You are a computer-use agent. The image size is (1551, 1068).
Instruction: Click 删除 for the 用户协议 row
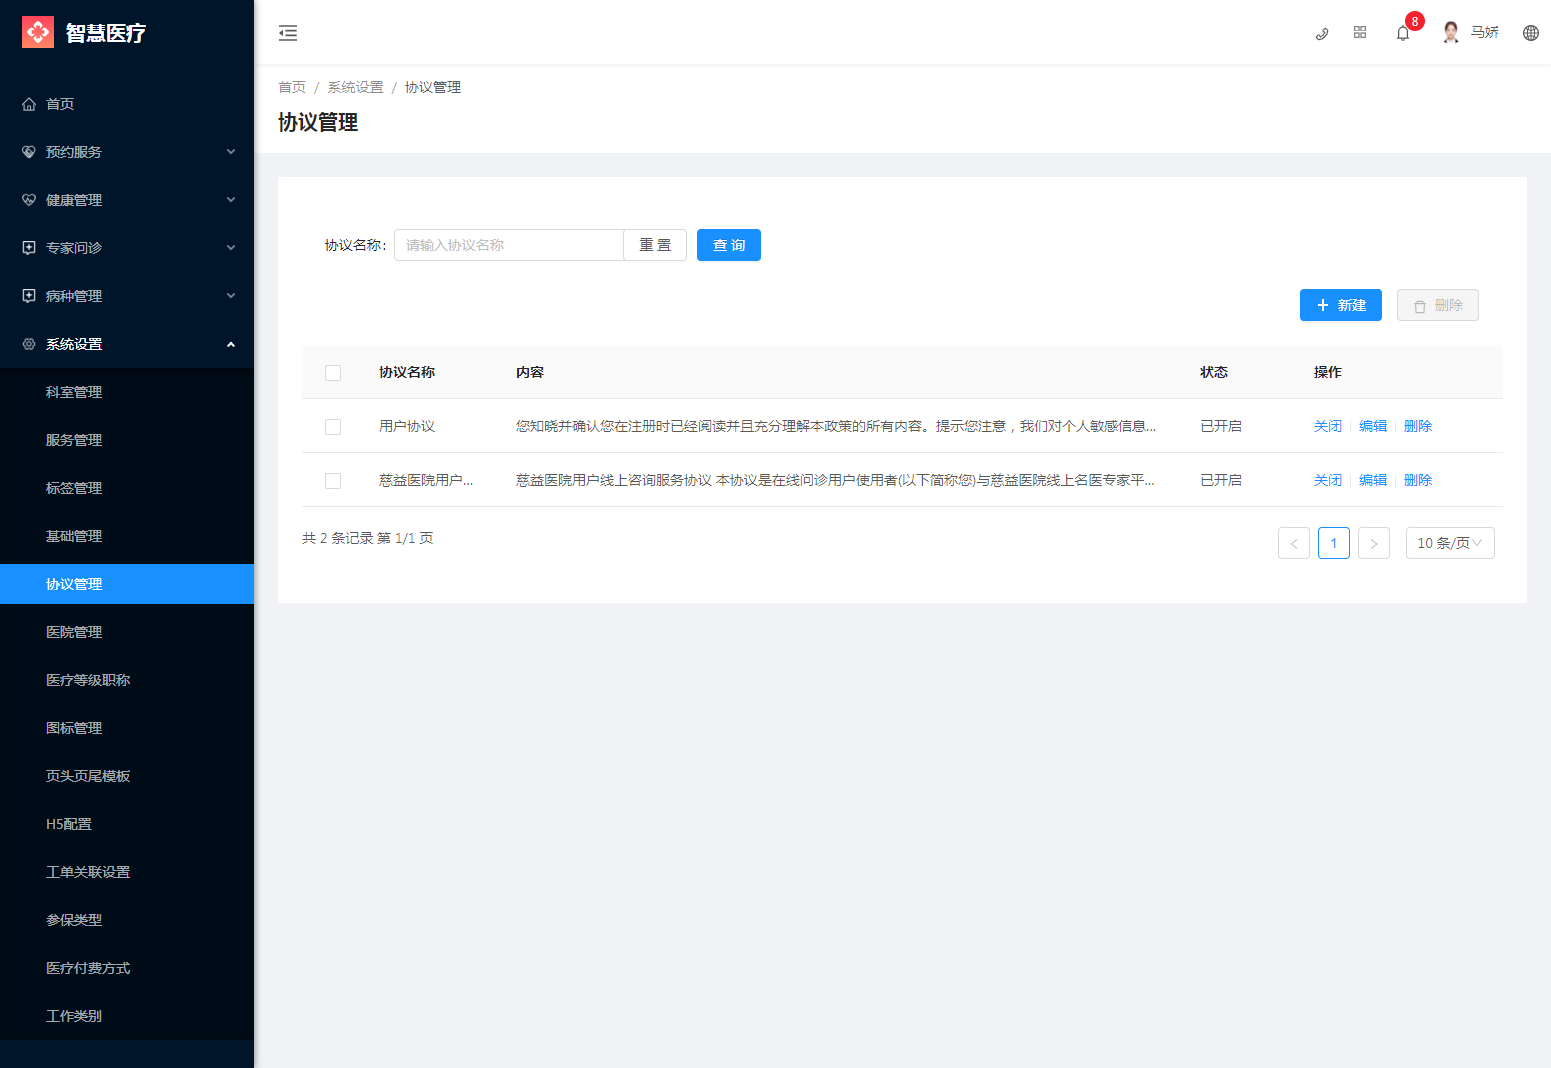[x=1418, y=426]
